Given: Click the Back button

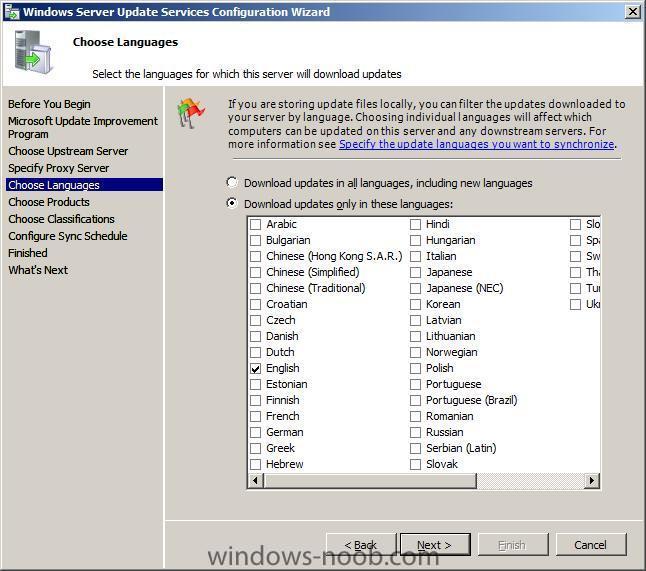Looking at the screenshot, I should [360, 545].
